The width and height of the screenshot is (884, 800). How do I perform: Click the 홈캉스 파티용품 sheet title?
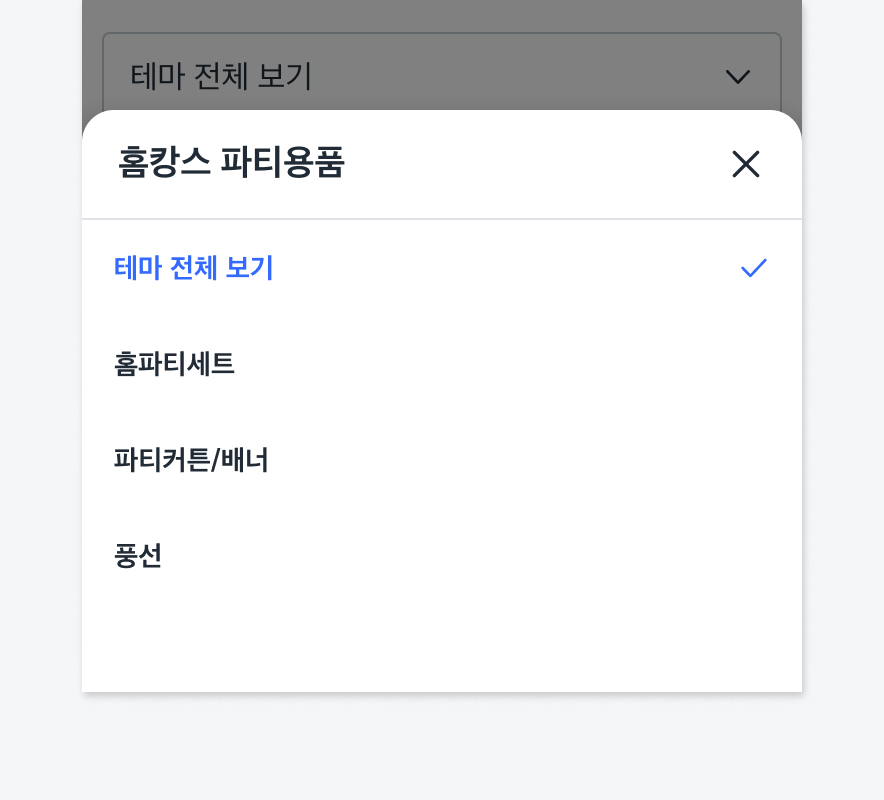tap(231, 163)
